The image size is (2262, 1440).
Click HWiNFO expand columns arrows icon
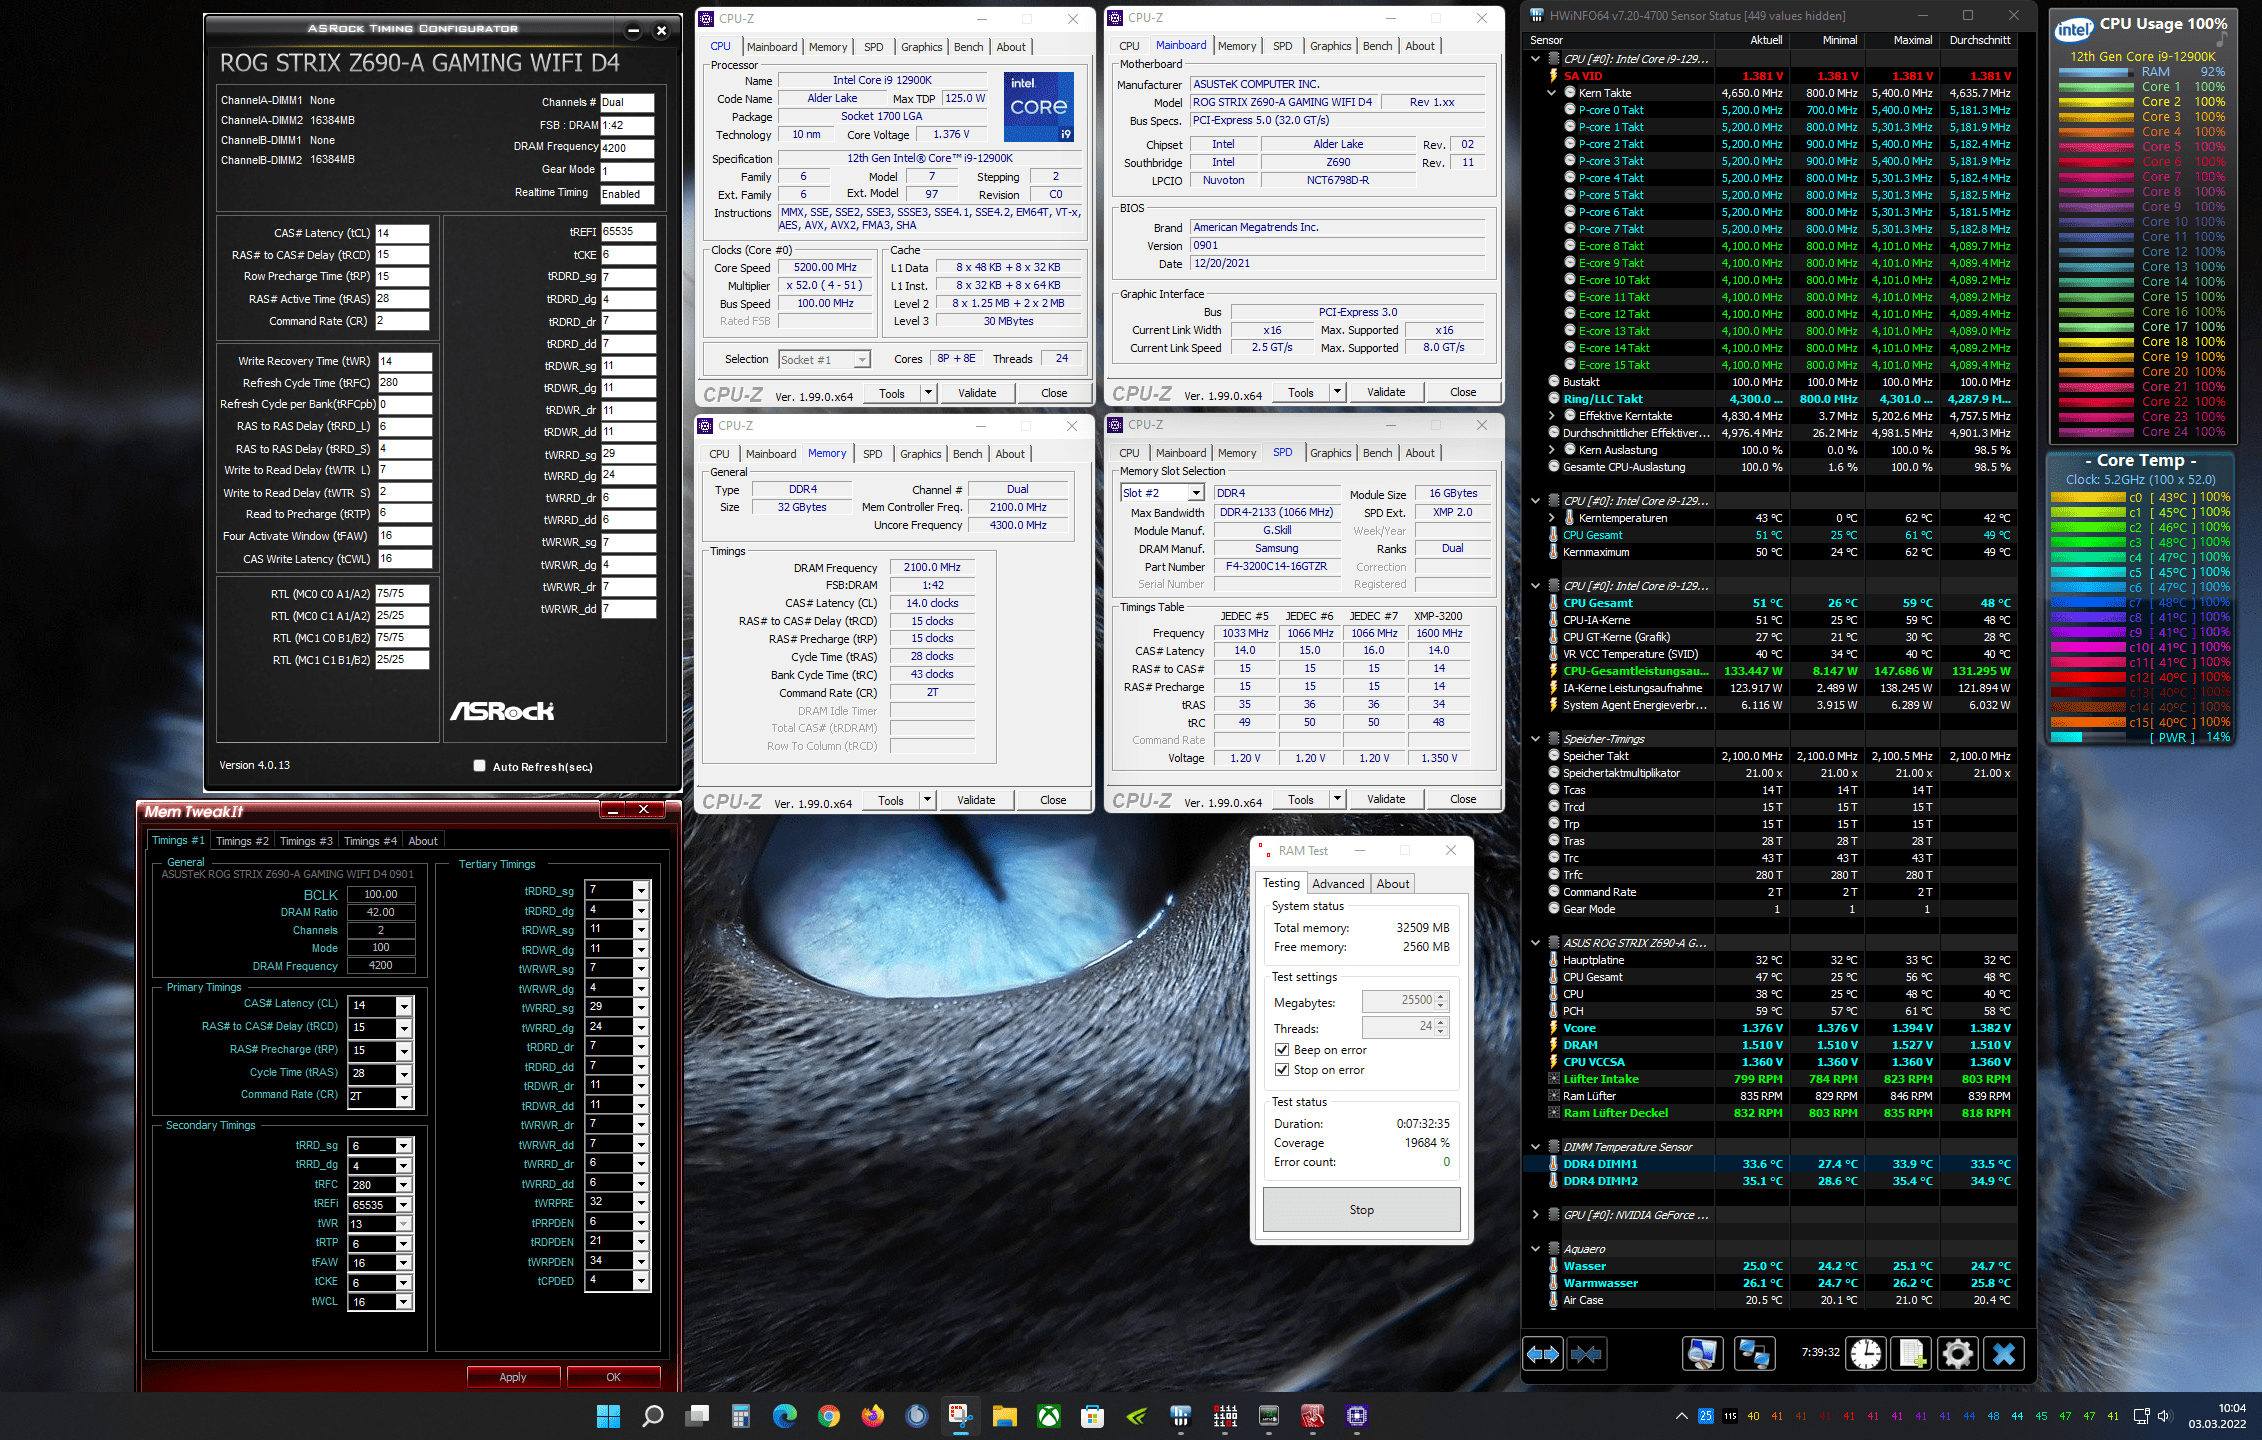tap(1543, 1354)
